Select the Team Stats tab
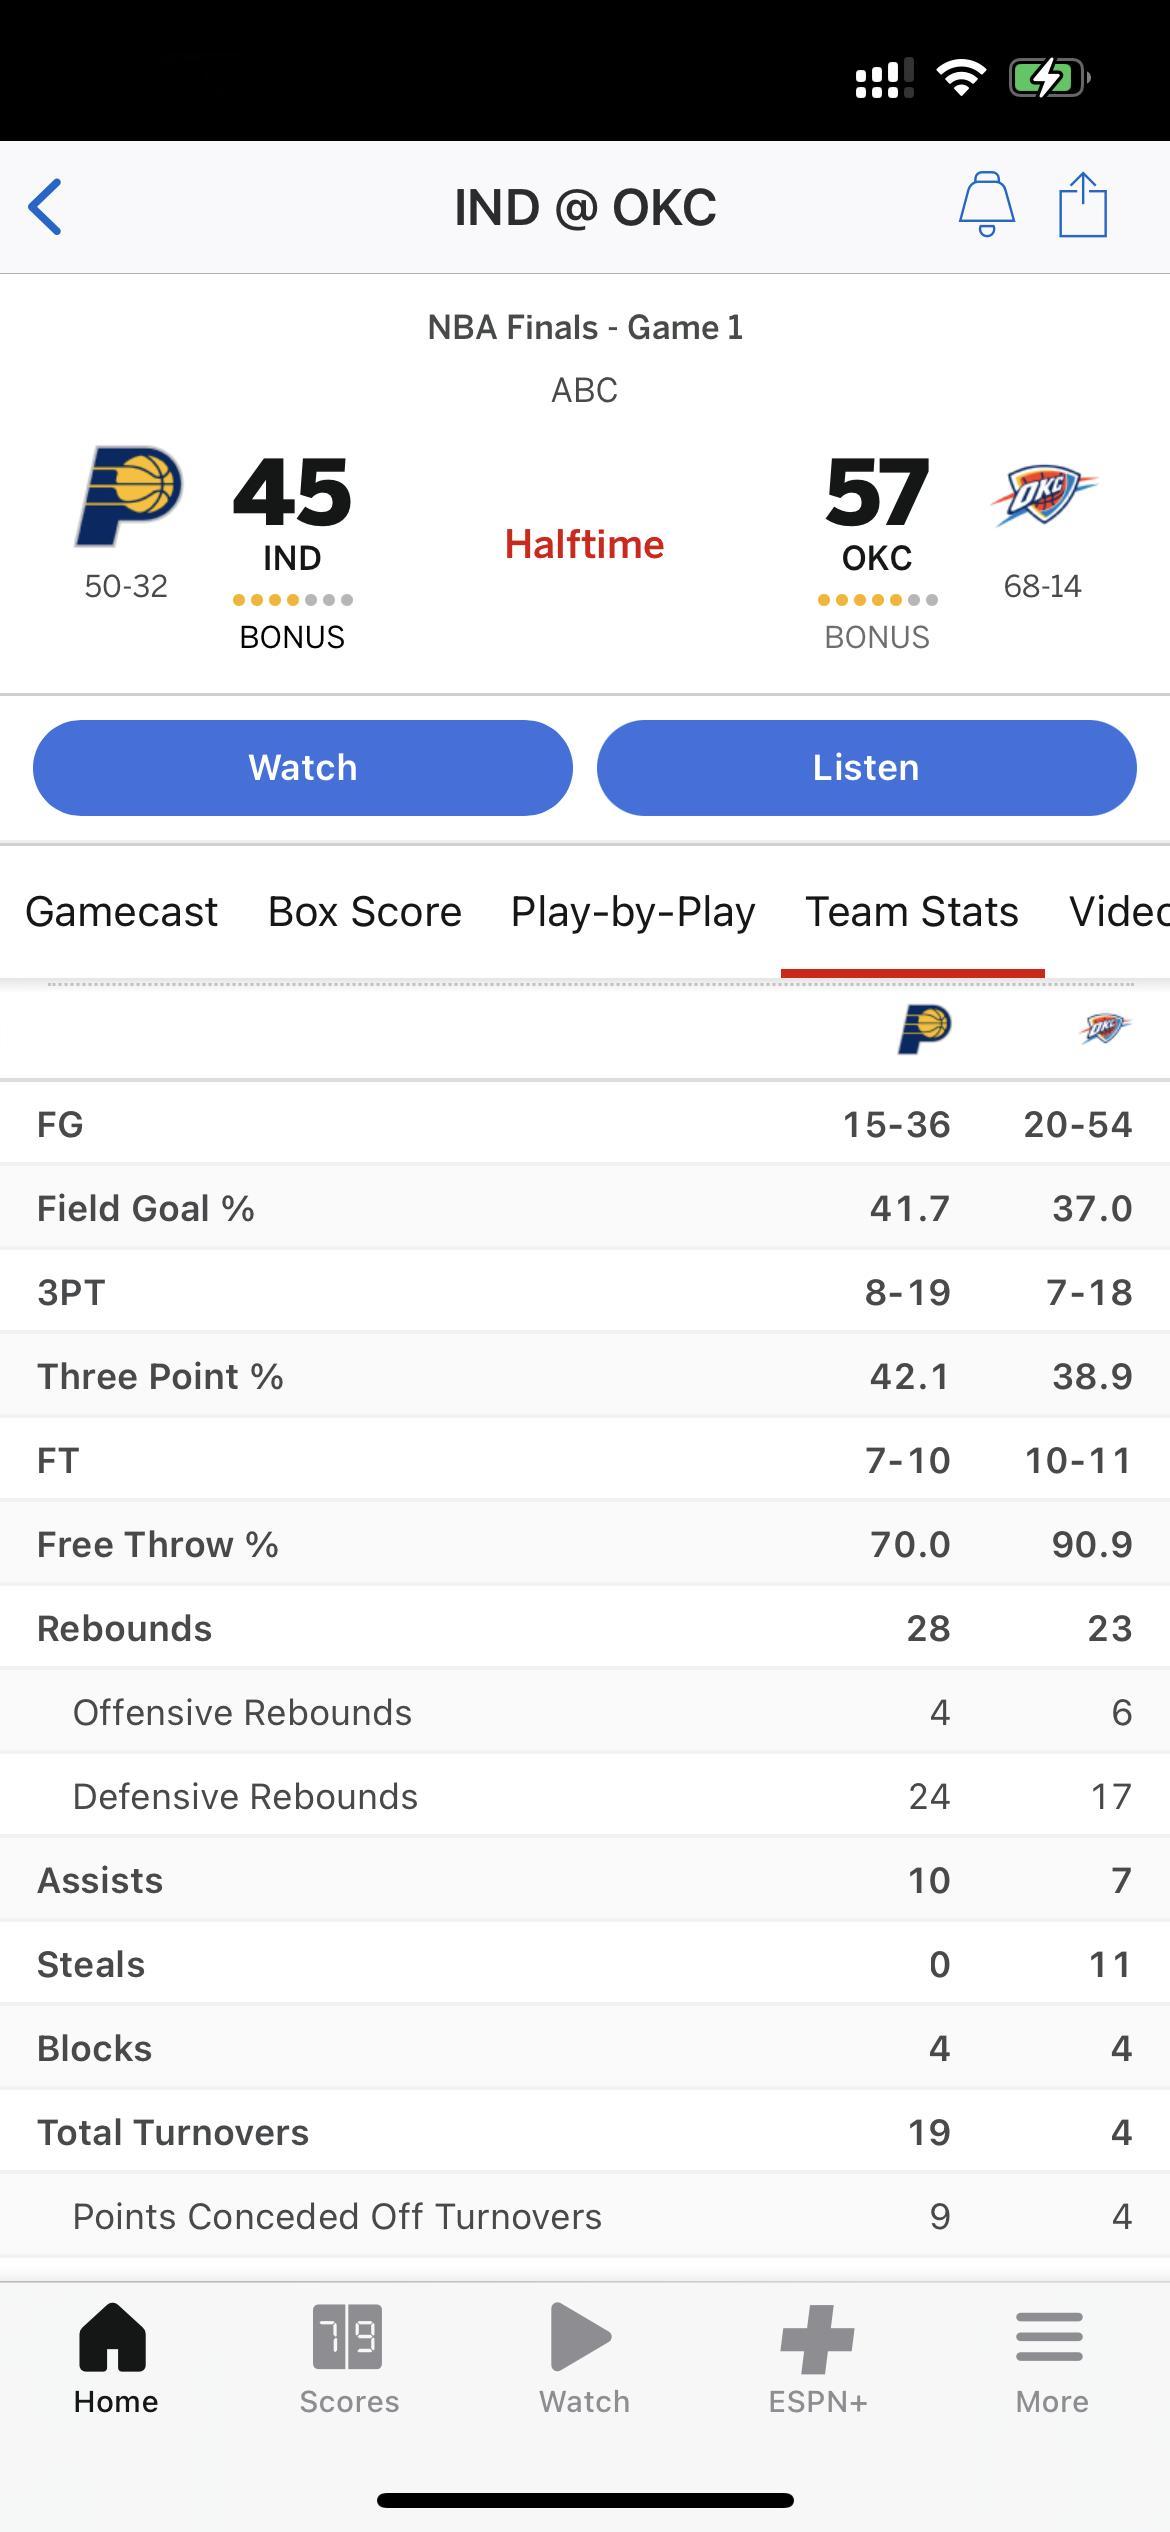The image size is (1170, 2532). tap(912, 912)
